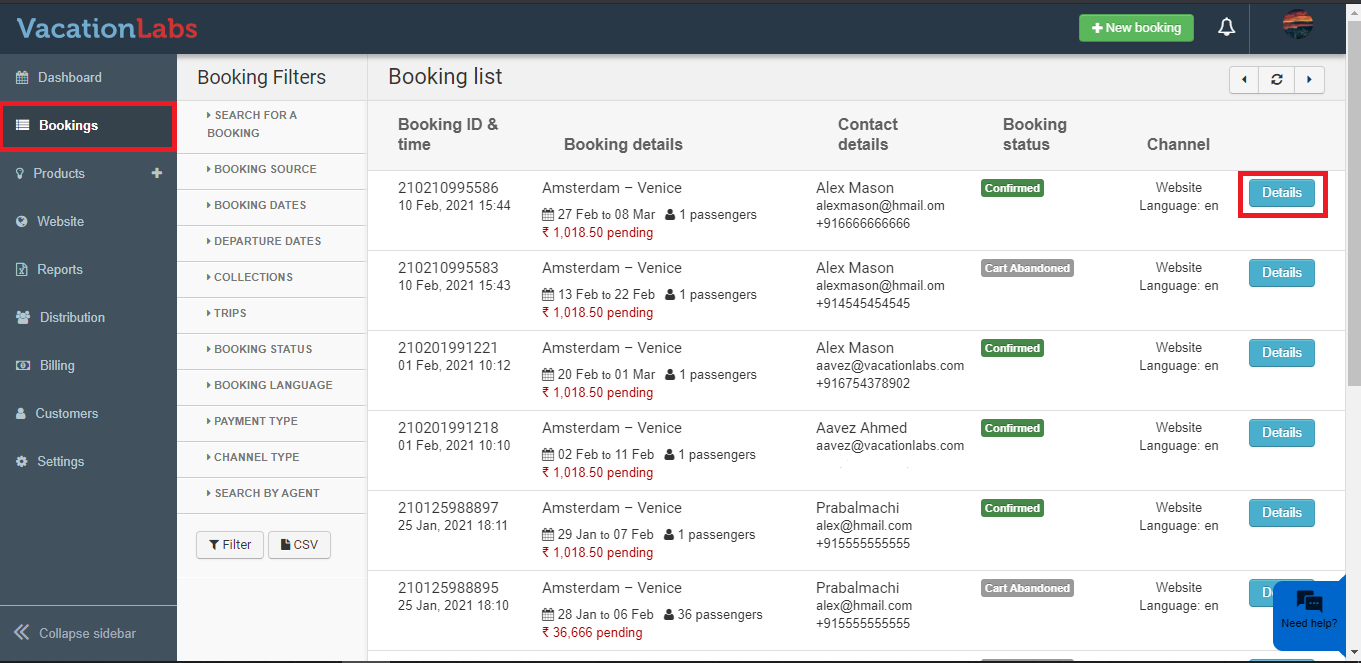This screenshot has height=663, width=1361.
Task: Go to next page arrow
Action: [1309, 80]
